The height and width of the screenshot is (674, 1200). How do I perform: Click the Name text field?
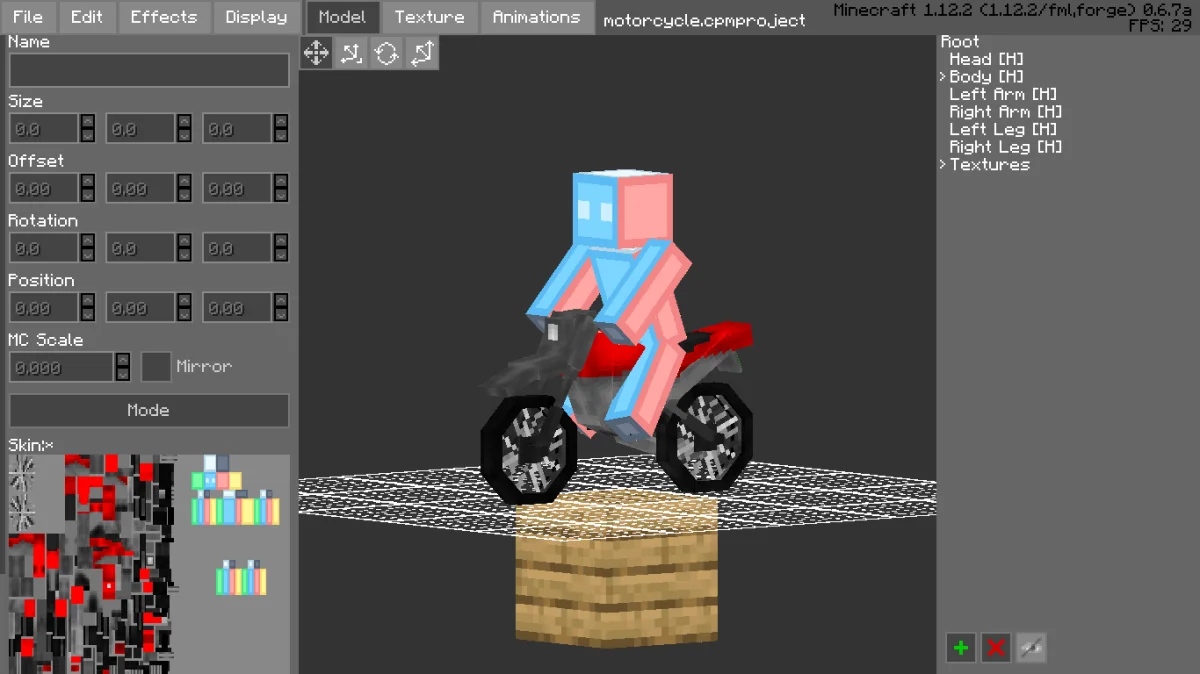[x=149, y=70]
